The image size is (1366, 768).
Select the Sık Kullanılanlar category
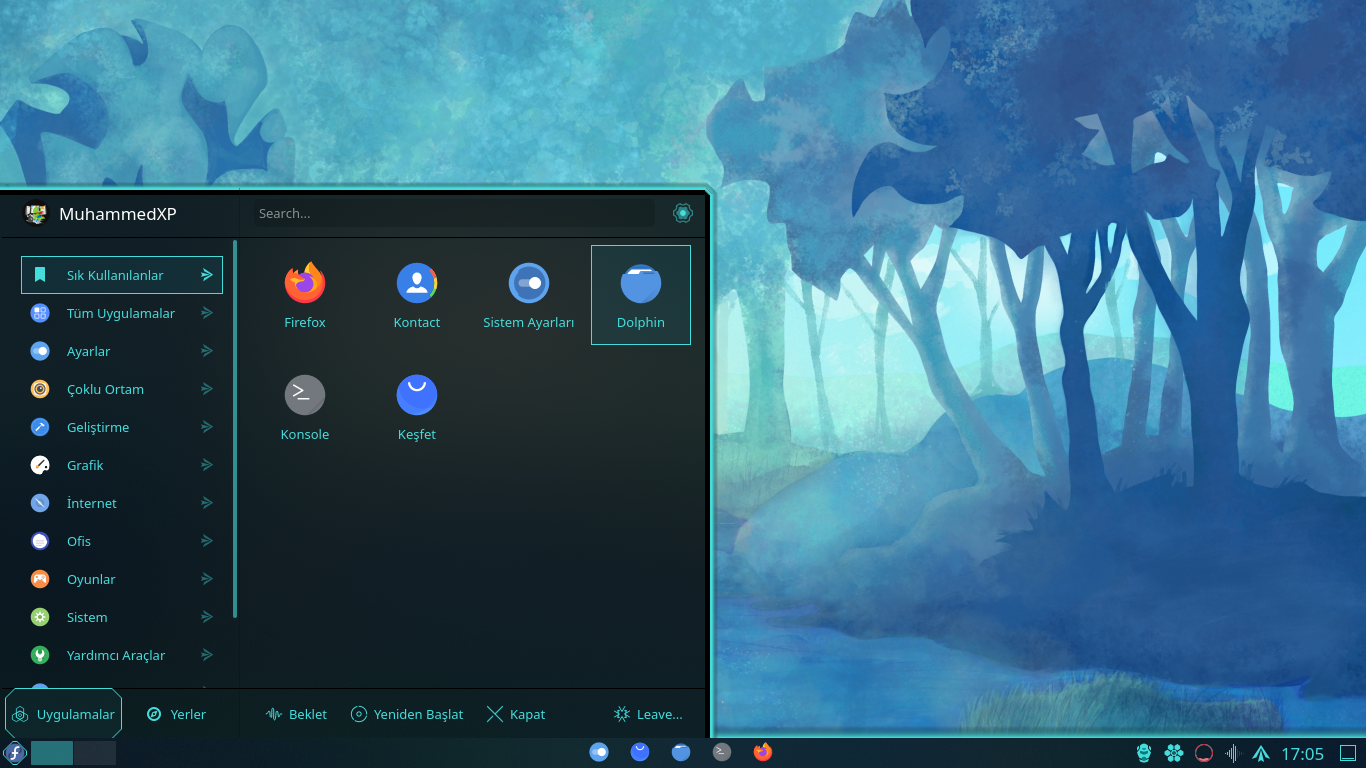point(122,275)
